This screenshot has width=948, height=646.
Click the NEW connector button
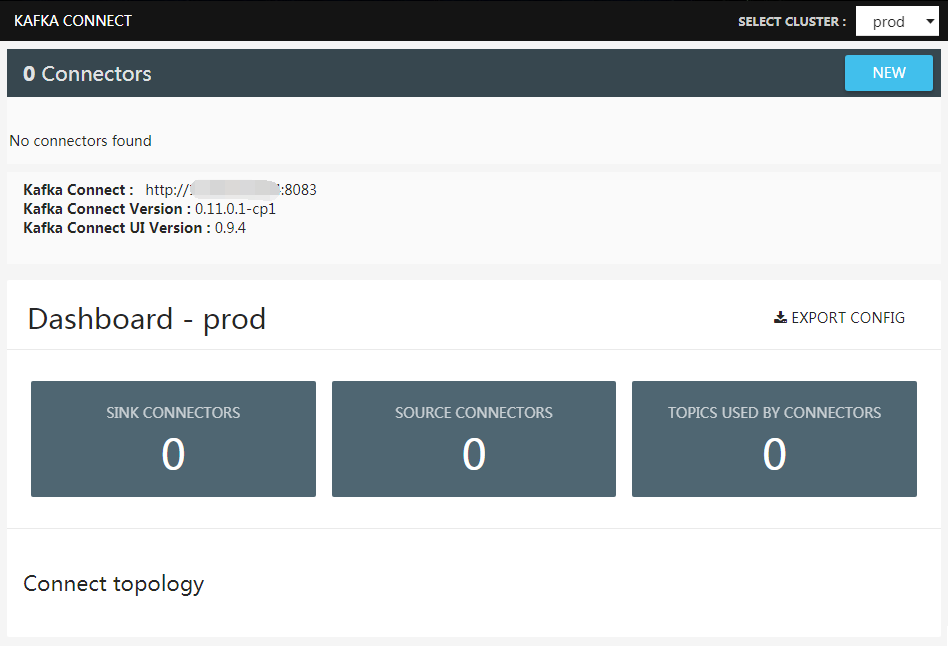point(888,72)
